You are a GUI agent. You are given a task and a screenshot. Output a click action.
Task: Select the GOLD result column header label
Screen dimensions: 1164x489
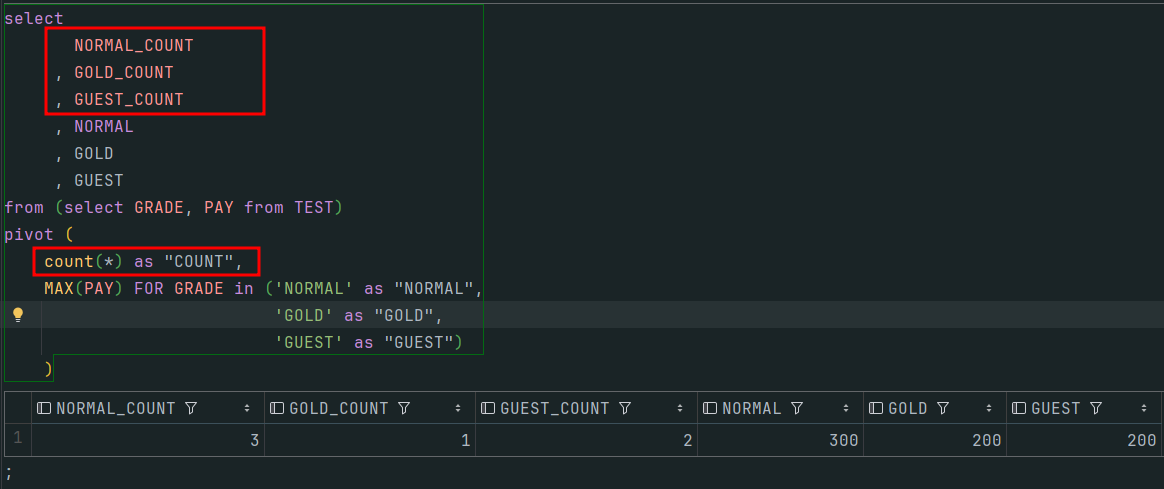click(908, 408)
